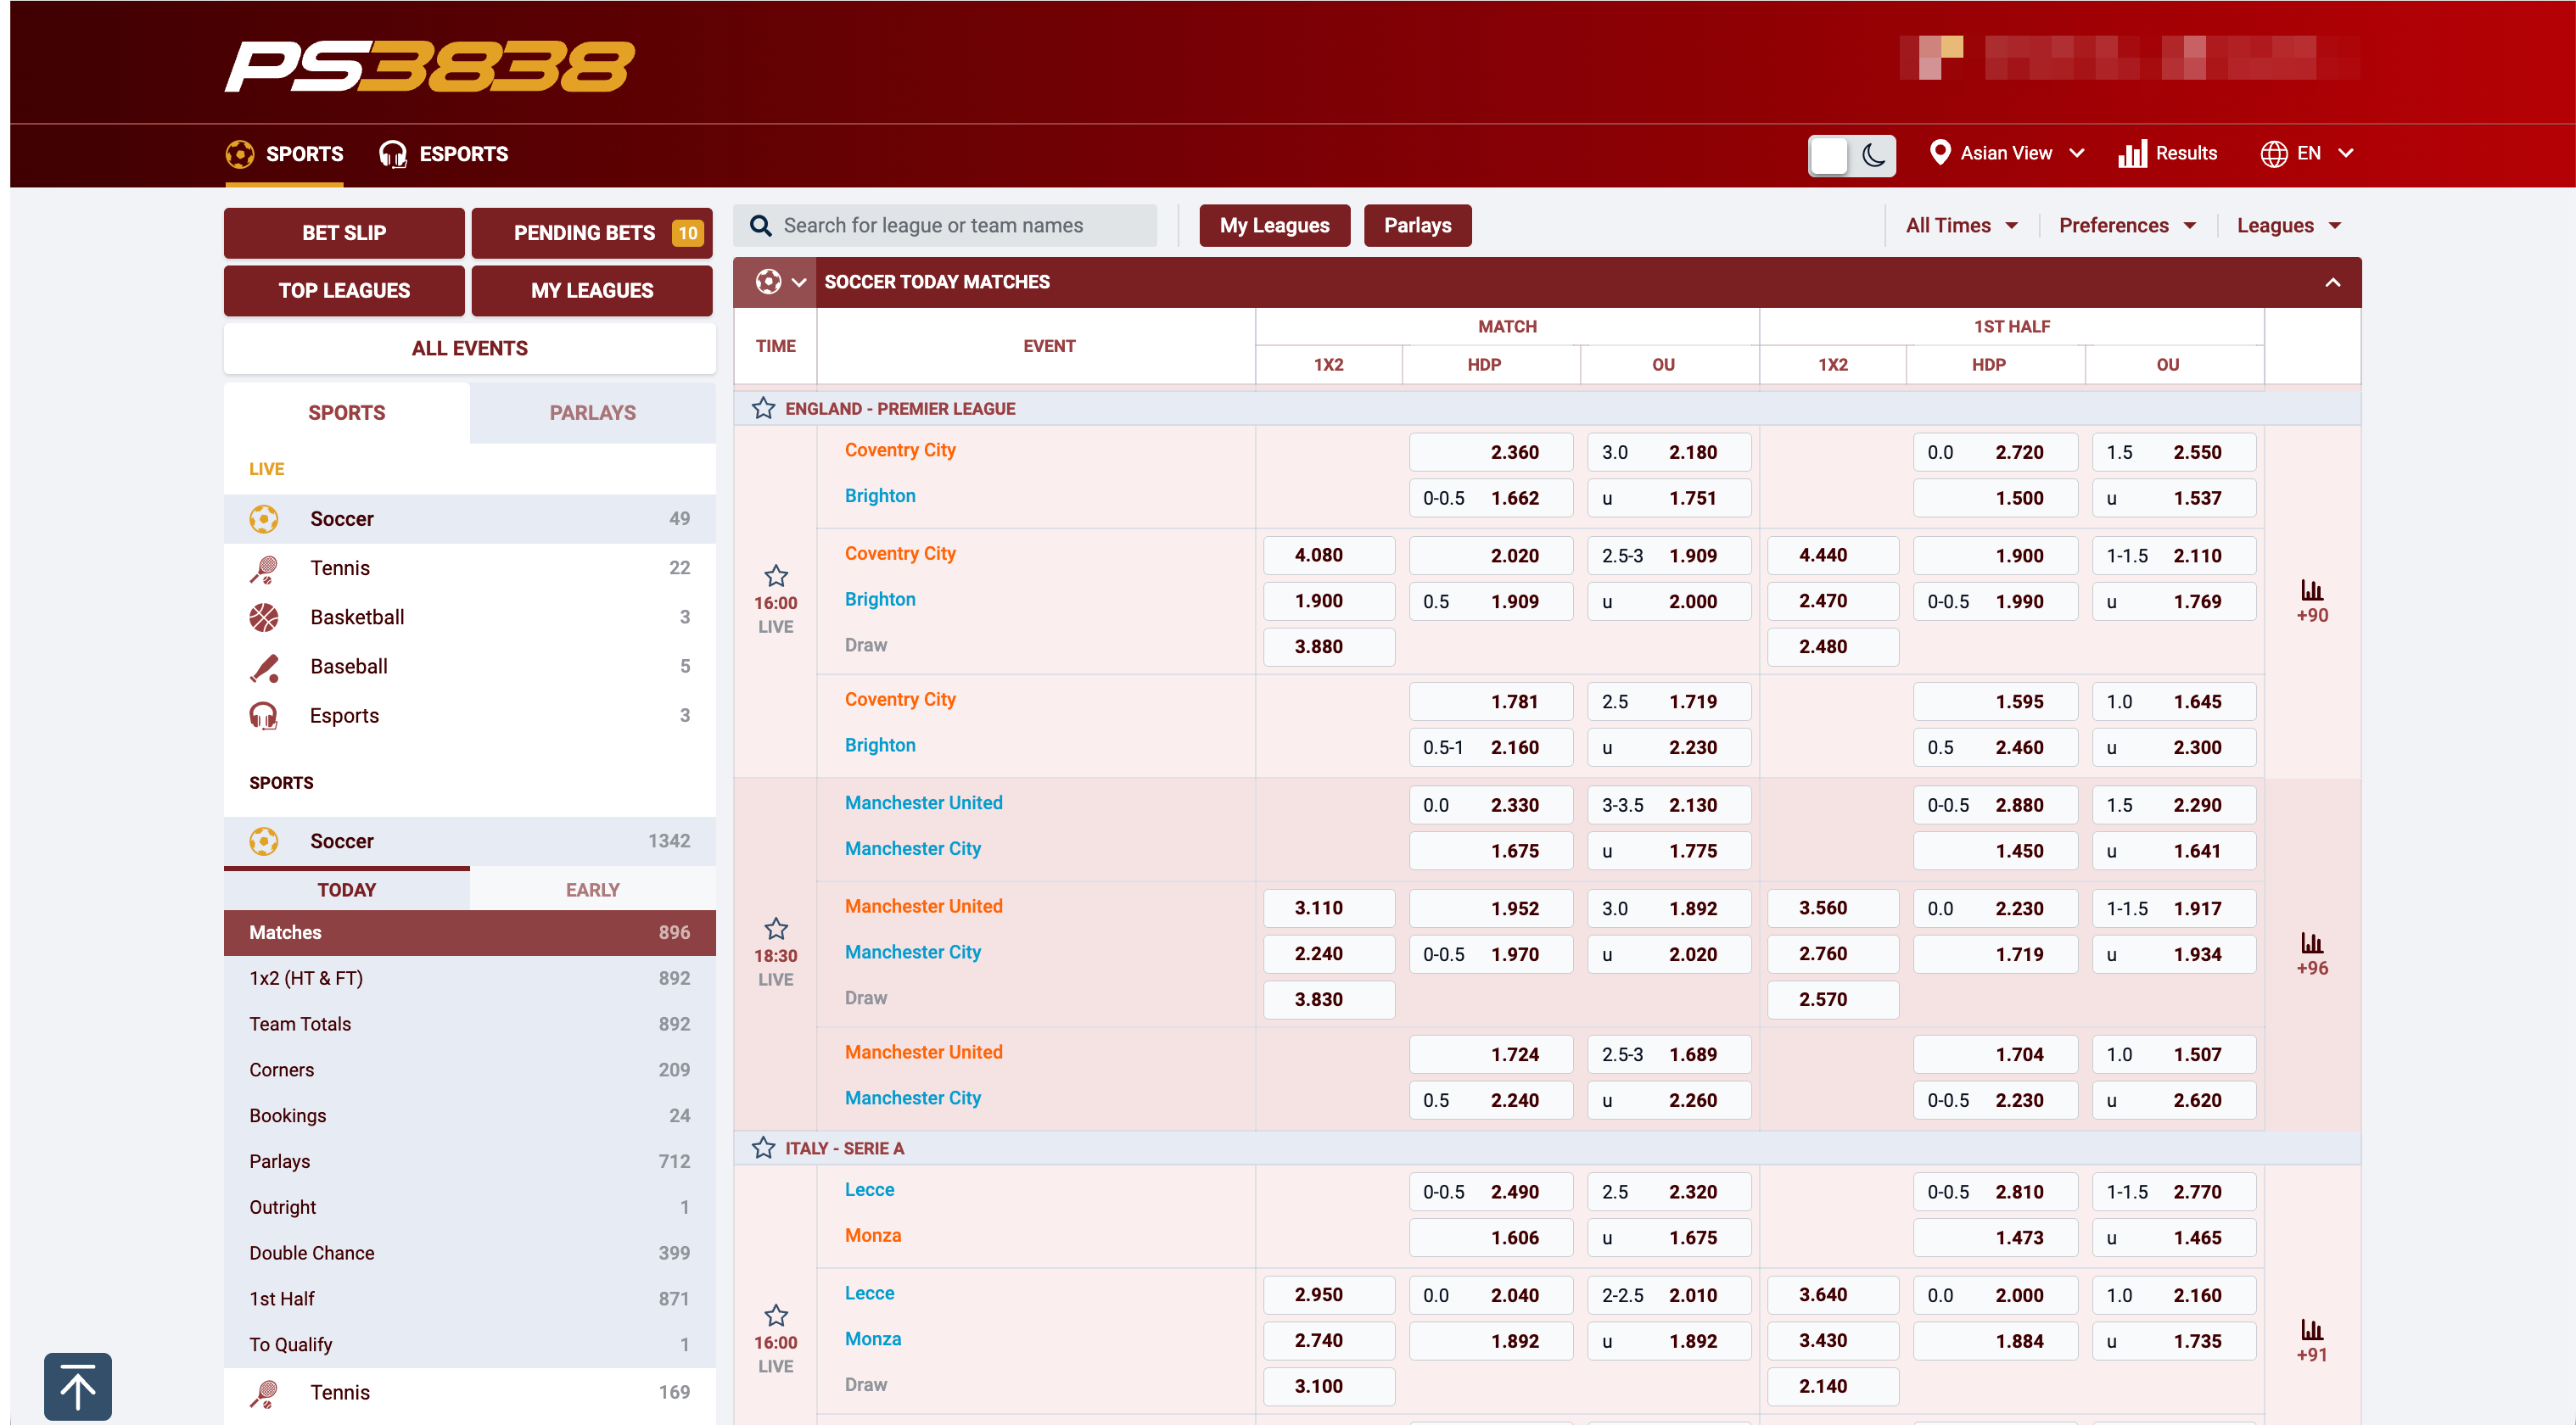Click the soccer icon in Soccer Today Matches header

pyautogui.click(x=768, y=282)
